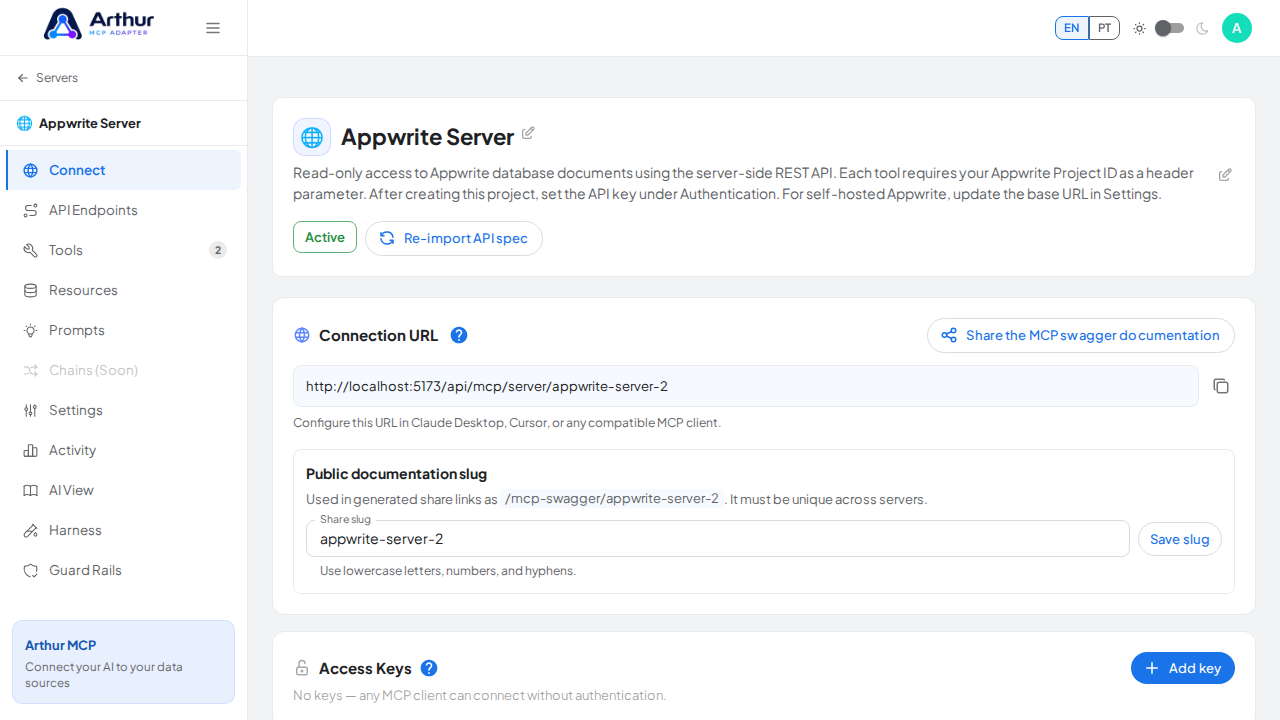Click the sun light-mode icon

1139,28
